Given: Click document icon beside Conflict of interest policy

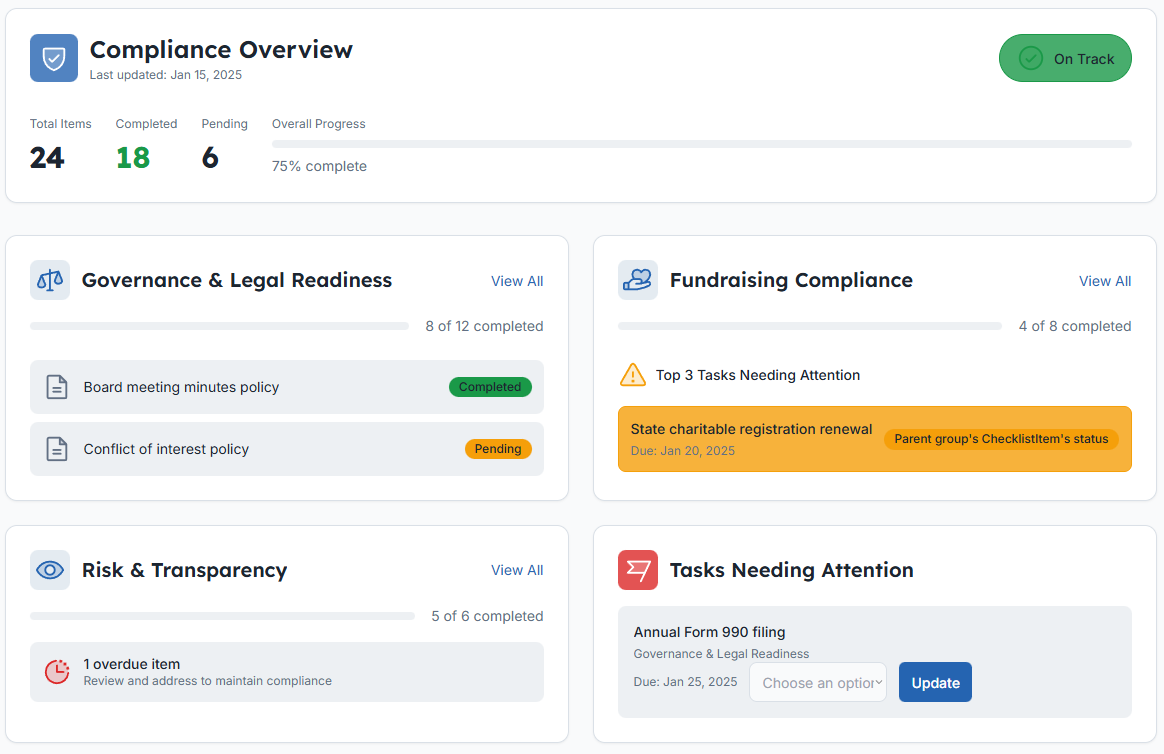Looking at the screenshot, I should click(x=57, y=449).
